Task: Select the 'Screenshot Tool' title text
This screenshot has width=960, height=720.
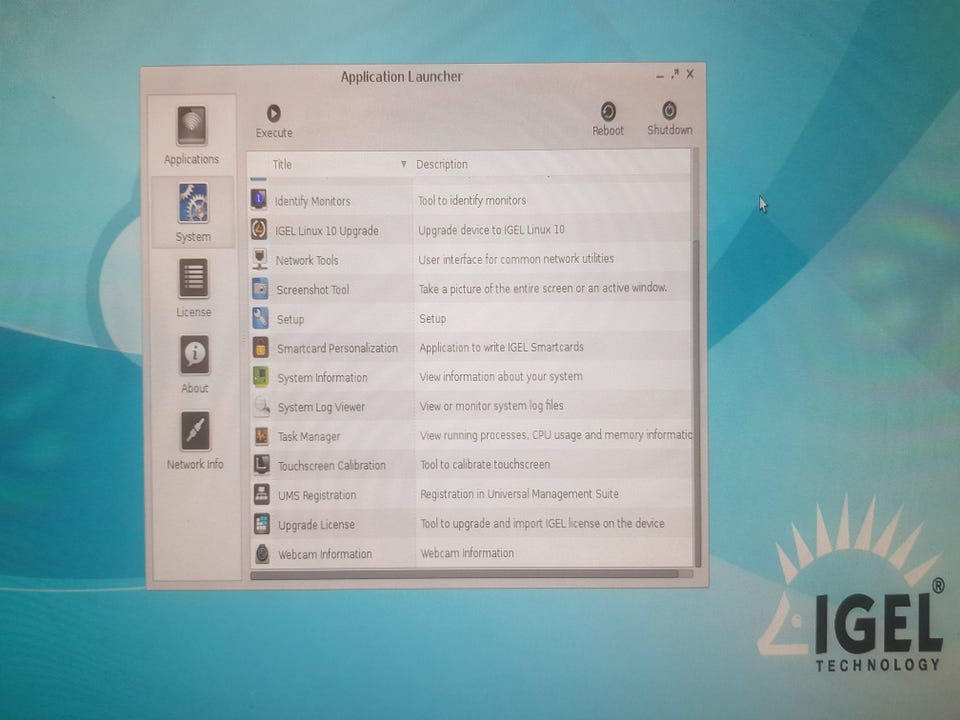Action: pyautogui.click(x=313, y=290)
